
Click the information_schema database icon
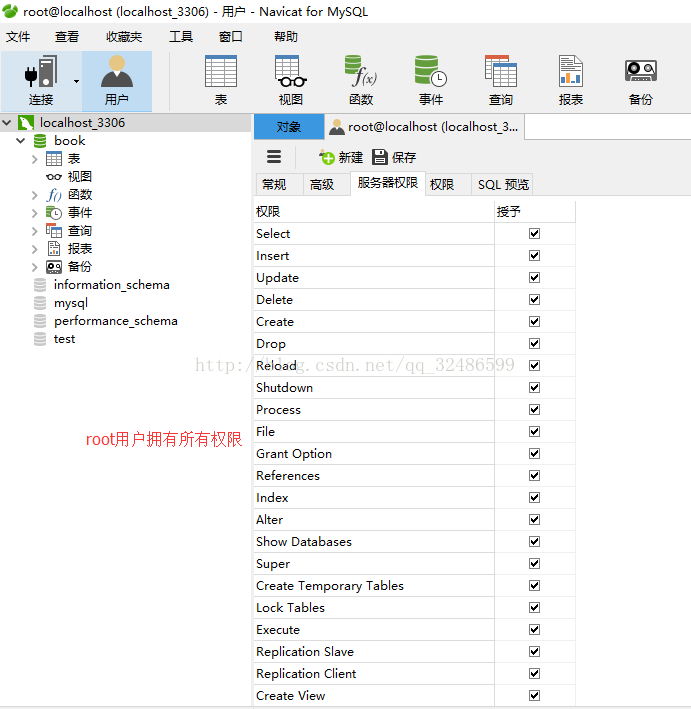(40, 285)
